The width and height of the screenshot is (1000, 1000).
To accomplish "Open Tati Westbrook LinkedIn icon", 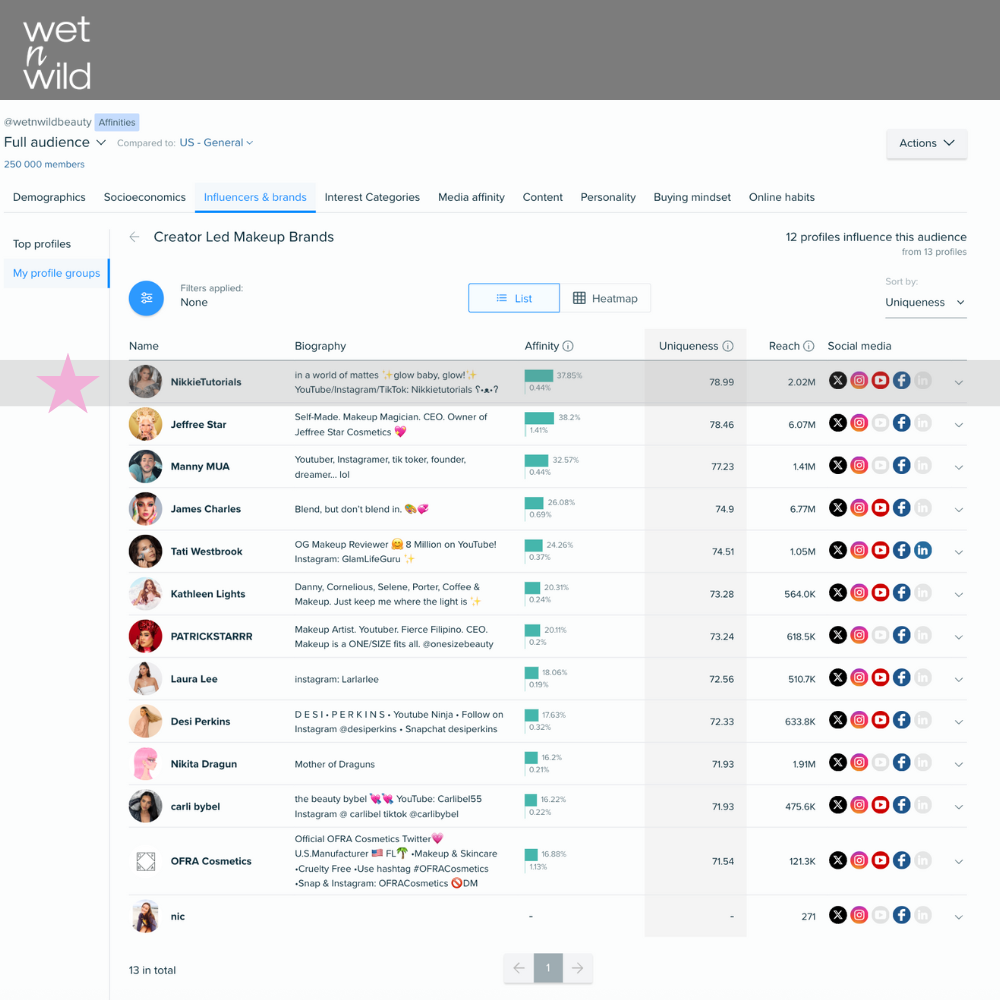I will (922, 550).
